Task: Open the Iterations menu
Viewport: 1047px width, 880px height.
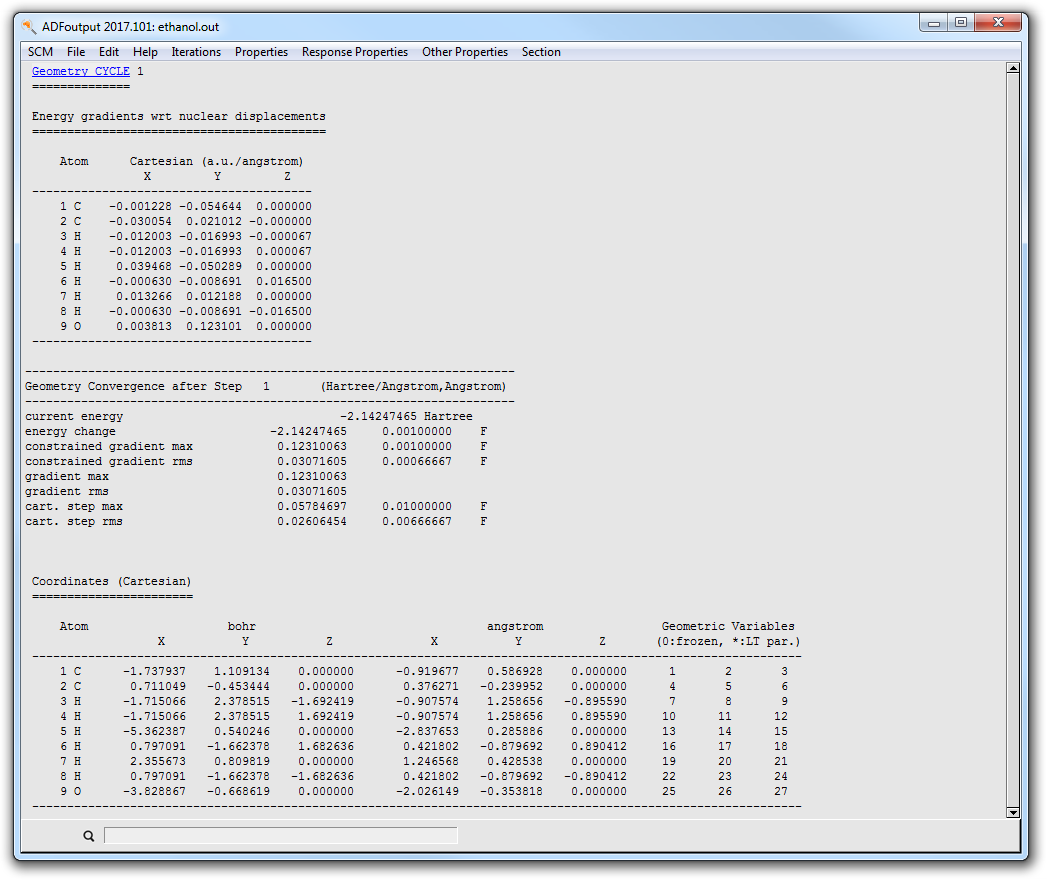Action: [x=196, y=52]
